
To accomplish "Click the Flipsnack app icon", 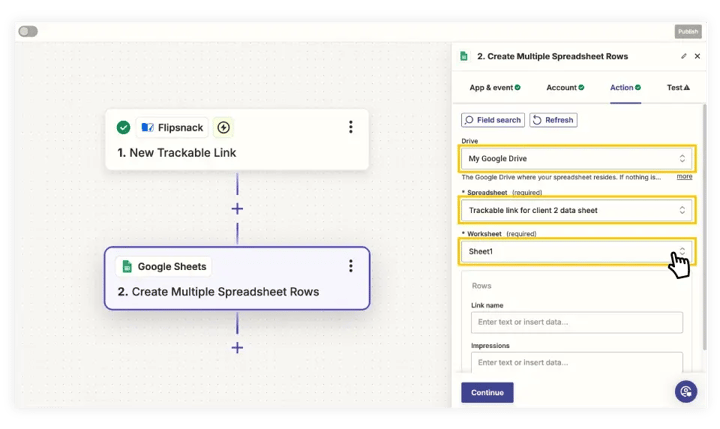I will pyautogui.click(x=147, y=127).
